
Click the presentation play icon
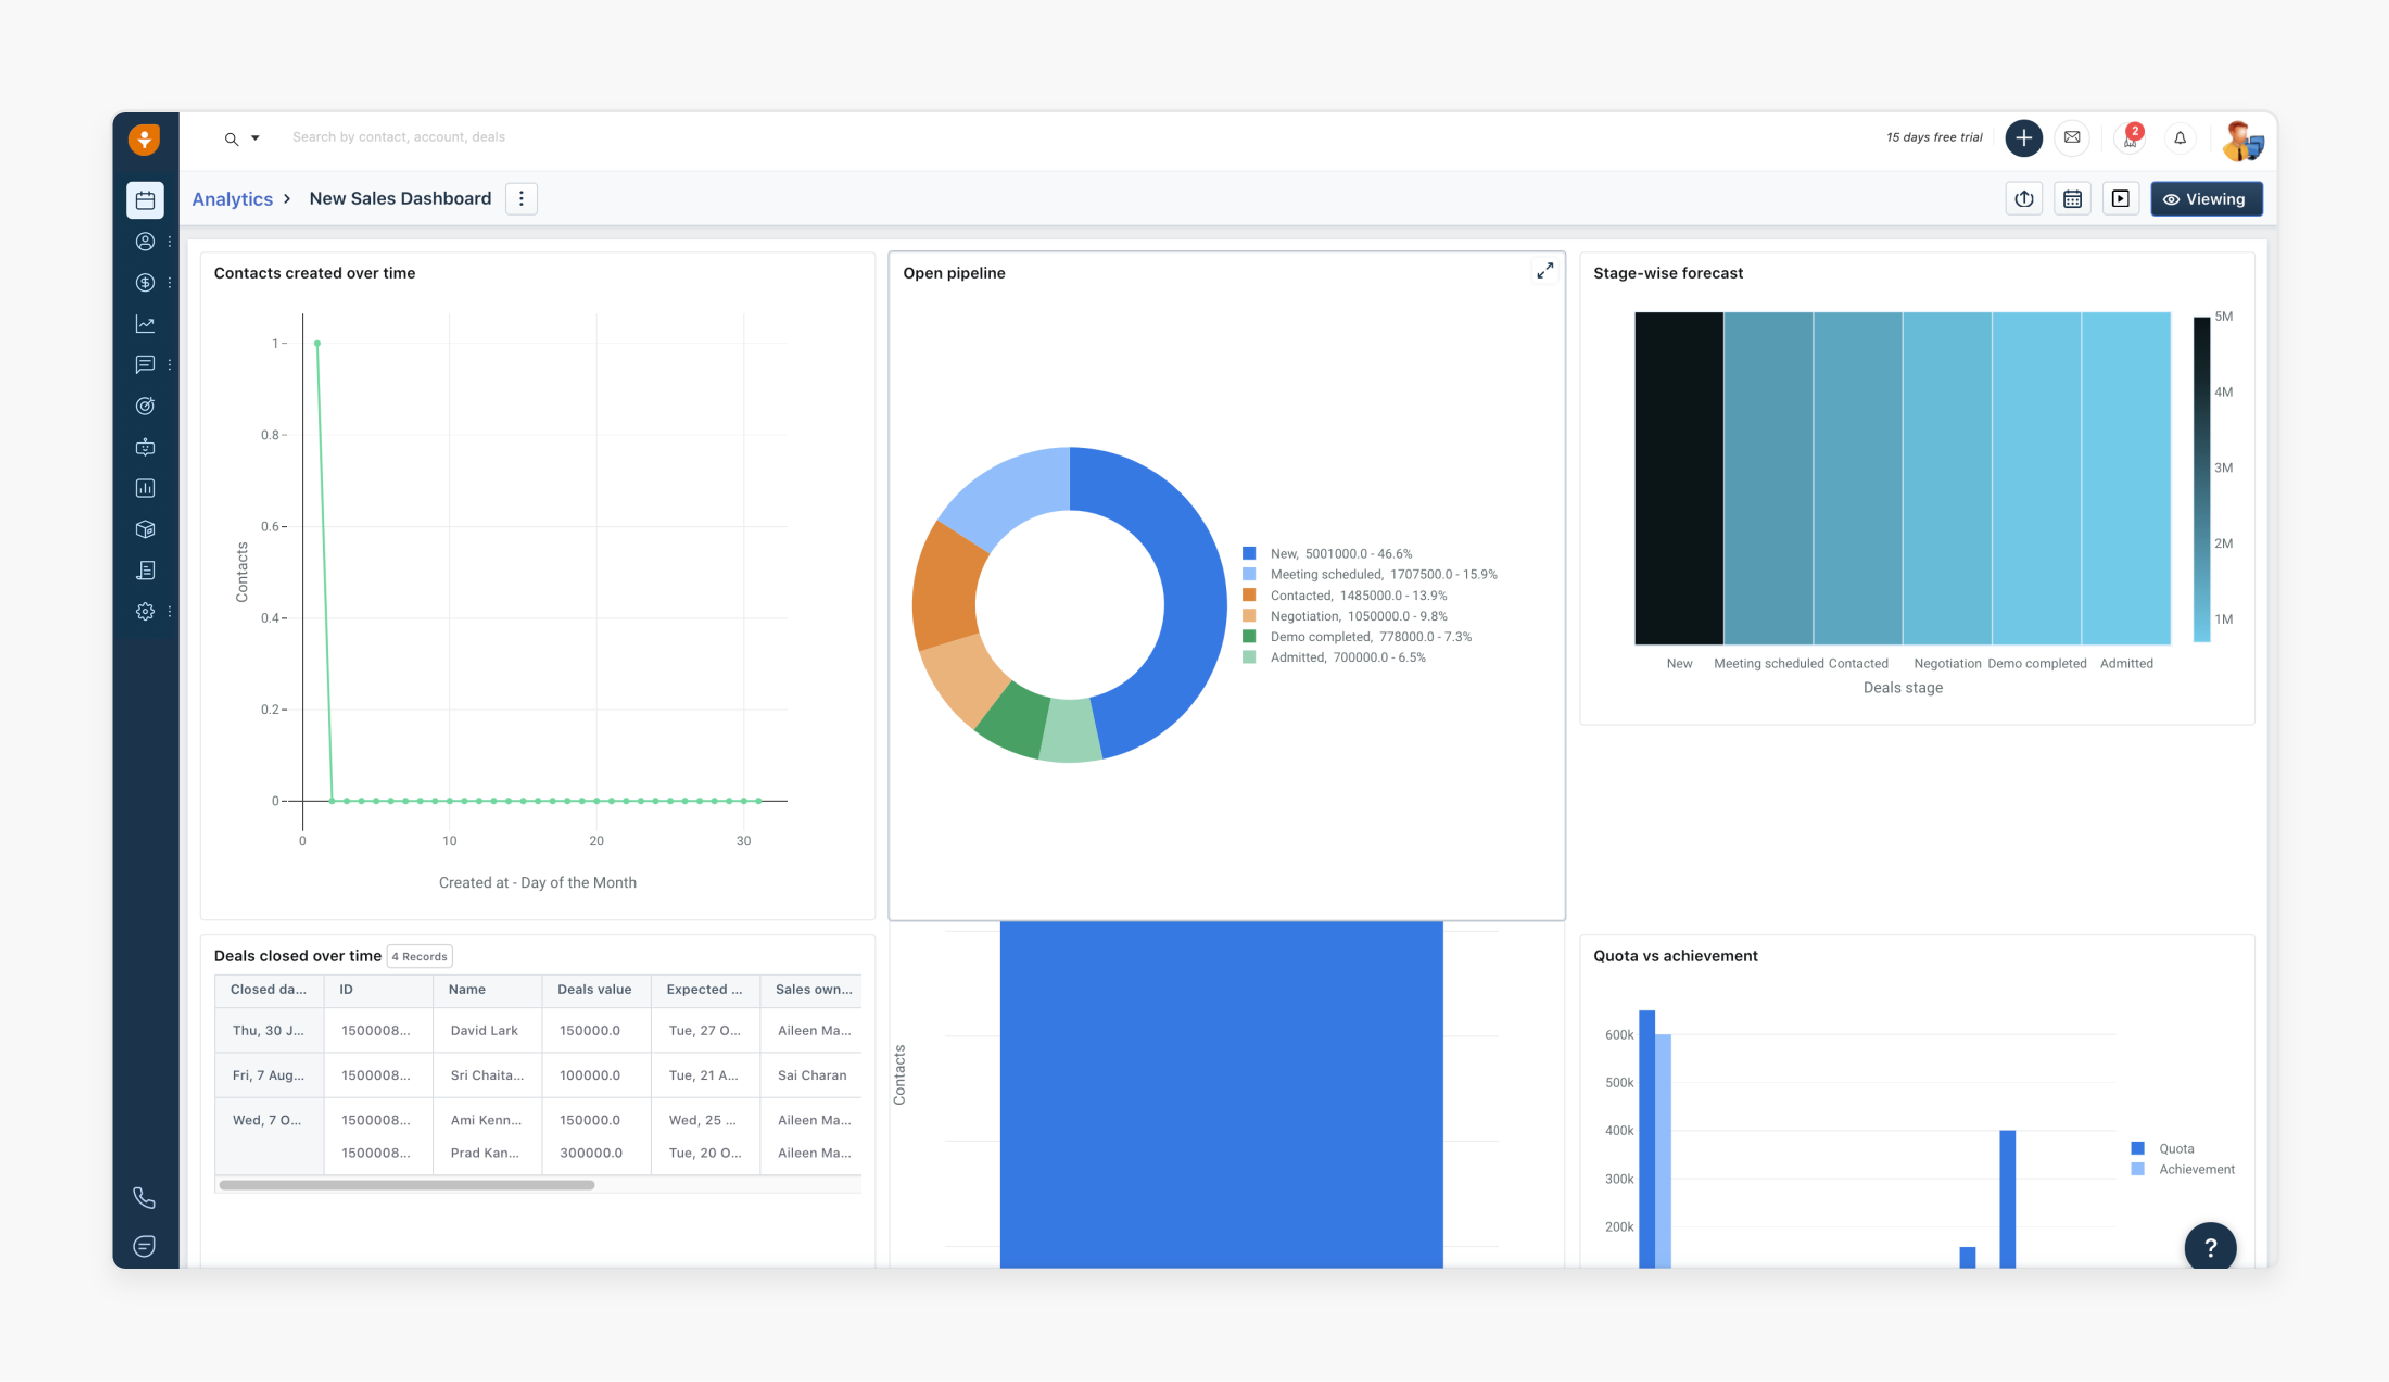pyautogui.click(x=2120, y=199)
